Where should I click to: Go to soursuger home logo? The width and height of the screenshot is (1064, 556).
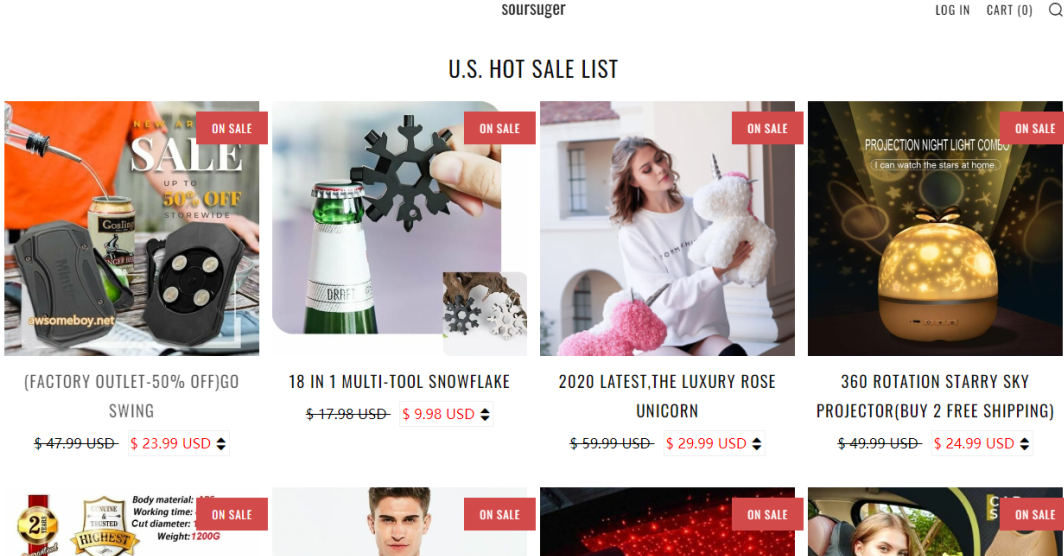coord(533,10)
